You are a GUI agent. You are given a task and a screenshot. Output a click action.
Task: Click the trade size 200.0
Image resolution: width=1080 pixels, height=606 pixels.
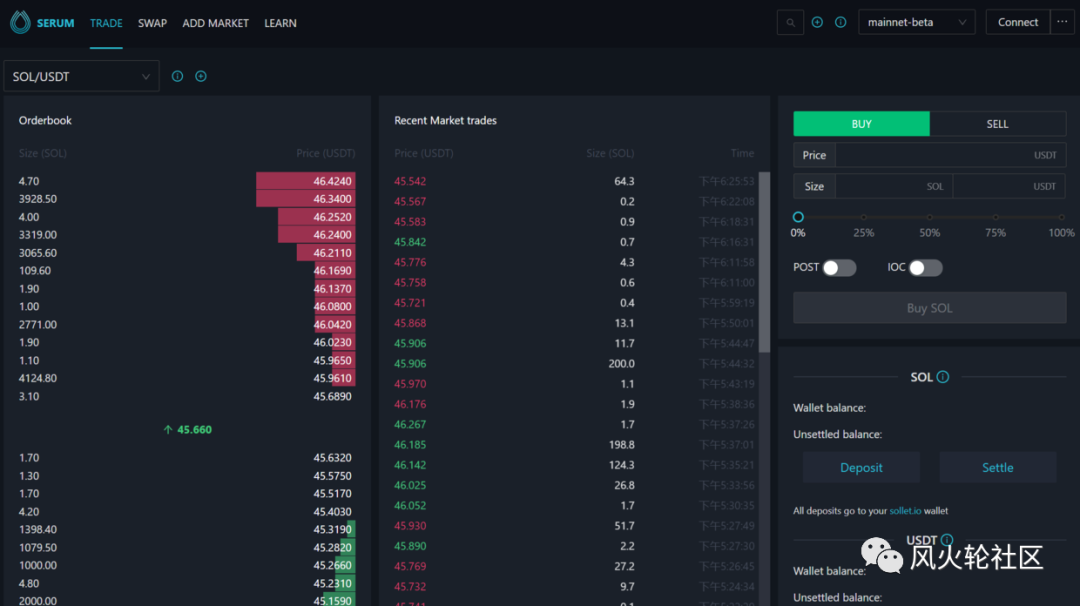click(621, 364)
